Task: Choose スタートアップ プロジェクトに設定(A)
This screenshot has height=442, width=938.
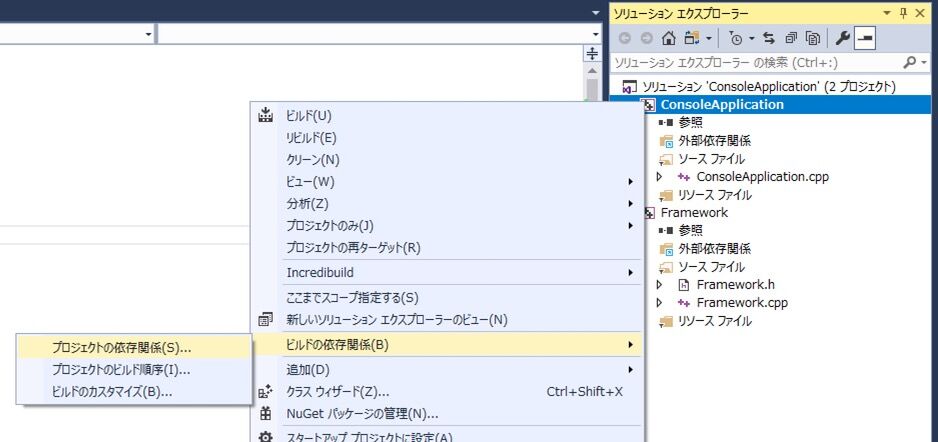Action: coord(446,437)
